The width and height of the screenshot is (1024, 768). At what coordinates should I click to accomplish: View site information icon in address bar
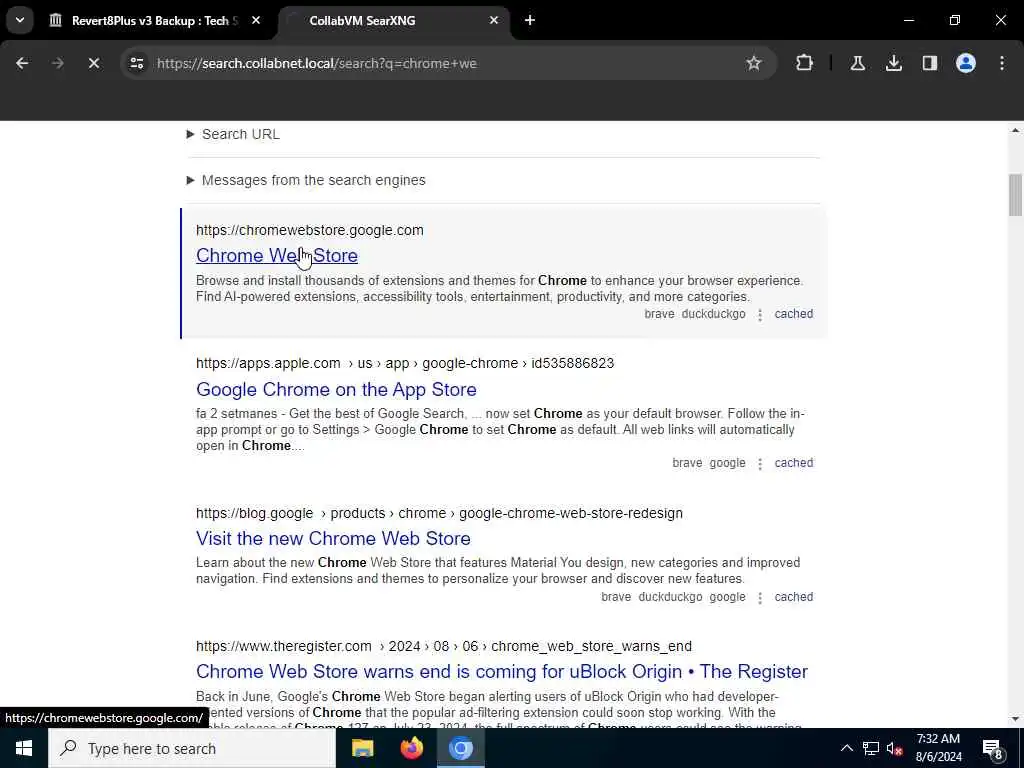[136, 63]
